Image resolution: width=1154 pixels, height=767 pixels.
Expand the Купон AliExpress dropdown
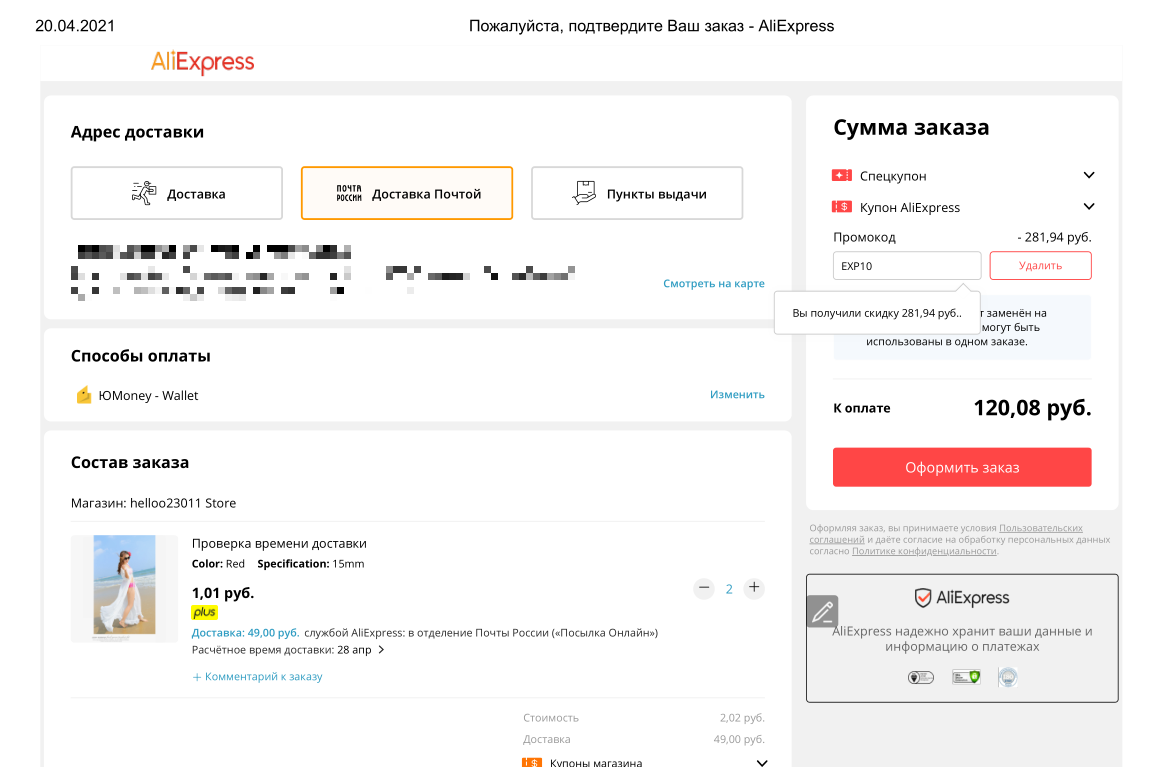point(1089,207)
